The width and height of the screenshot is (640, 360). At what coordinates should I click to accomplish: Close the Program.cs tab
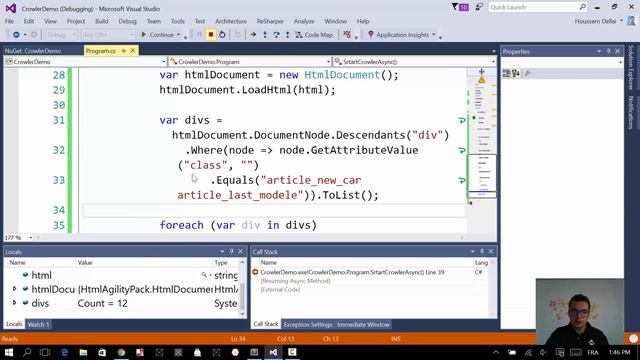[x=133, y=51]
